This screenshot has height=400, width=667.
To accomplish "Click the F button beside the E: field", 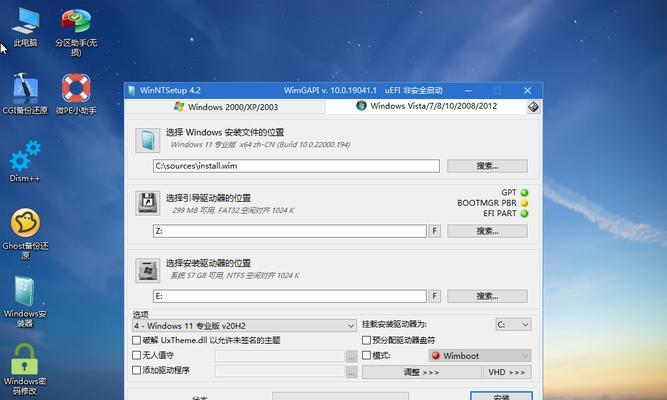I will pyautogui.click(x=434, y=296).
